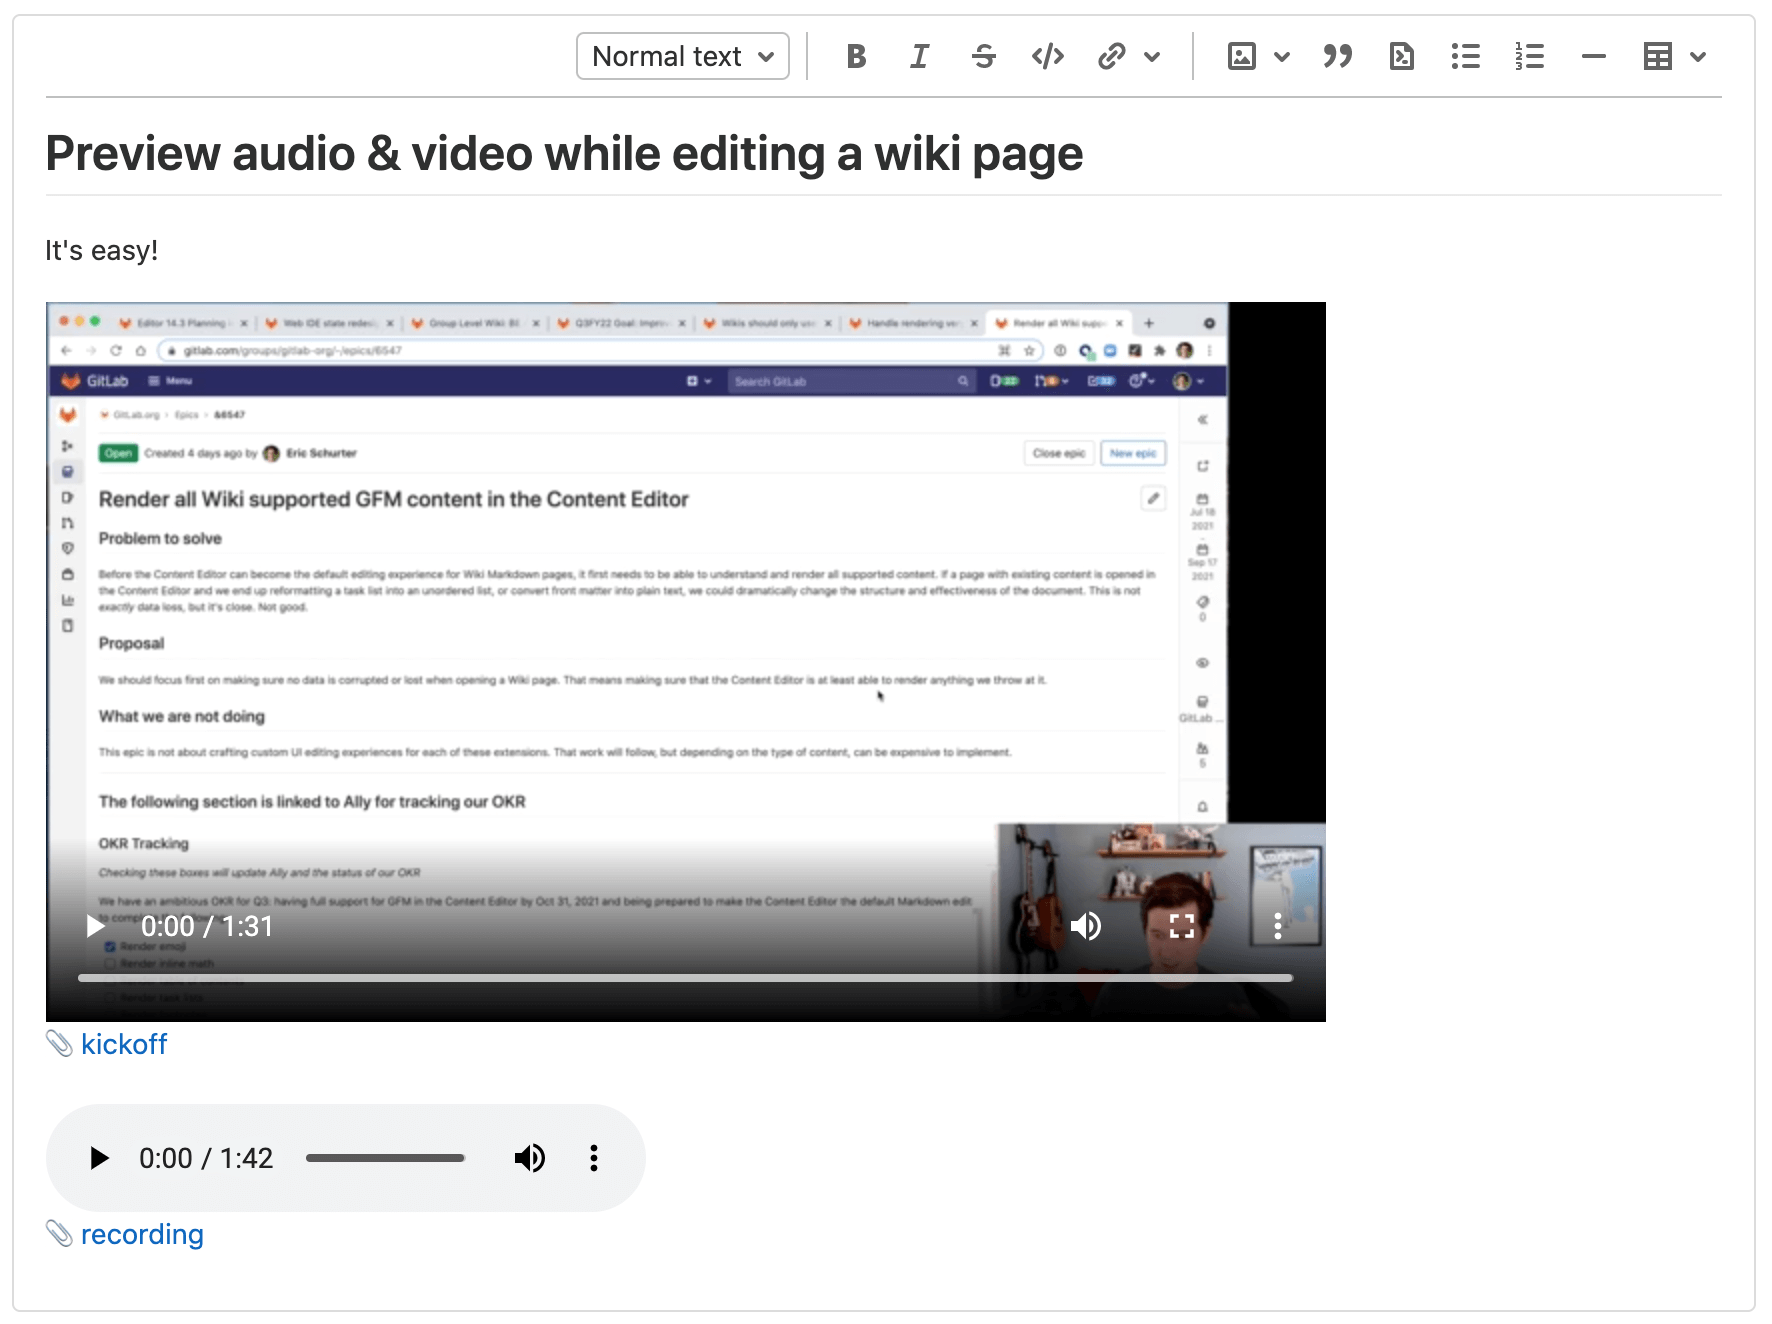Mute the recording audio player

pos(529,1157)
